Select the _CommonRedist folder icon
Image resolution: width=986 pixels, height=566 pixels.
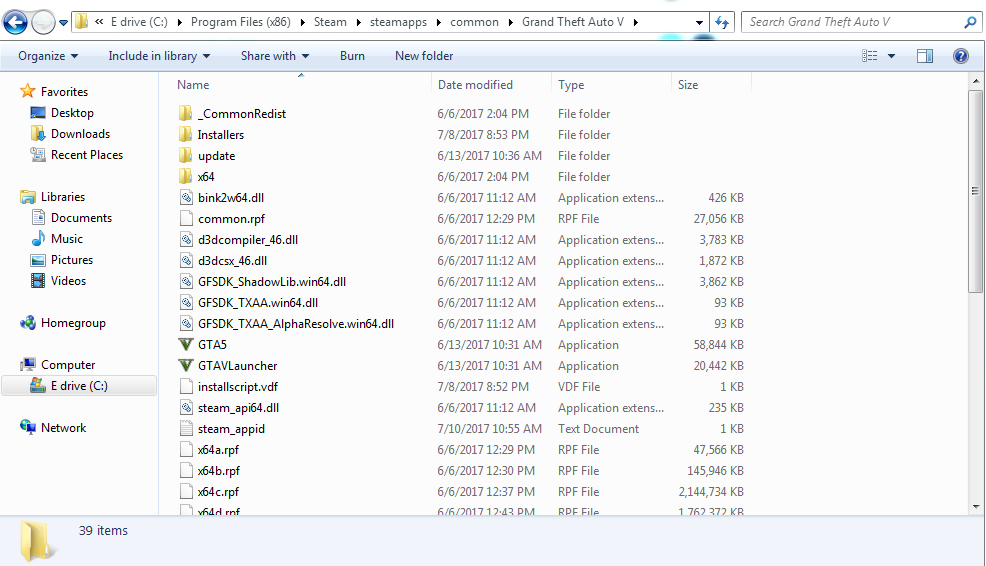186,113
